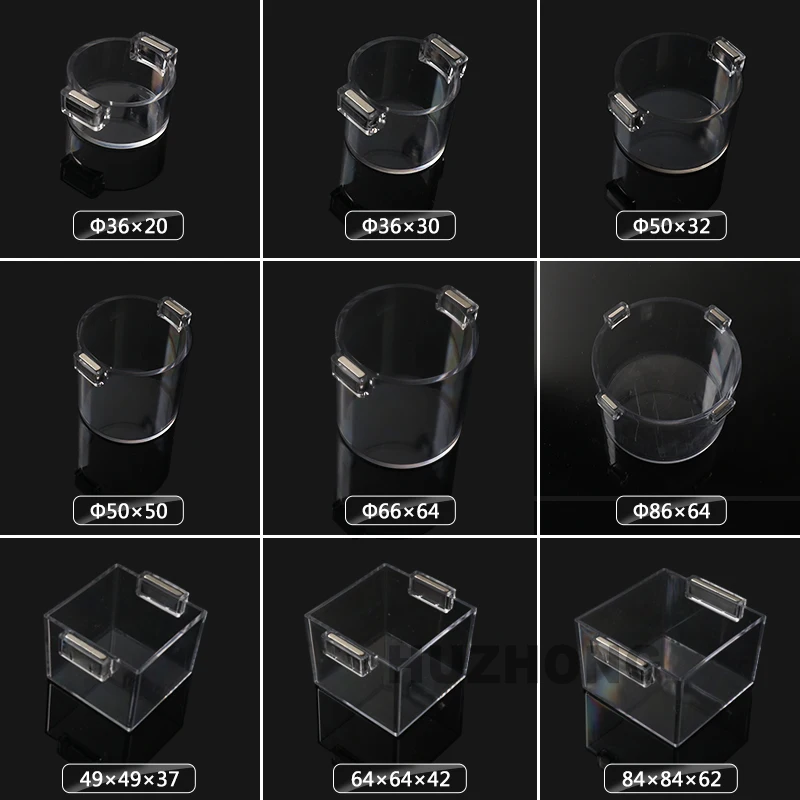The image size is (800, 800).
Task: Click the Φ50×32 size label
Action: (671, 226)
